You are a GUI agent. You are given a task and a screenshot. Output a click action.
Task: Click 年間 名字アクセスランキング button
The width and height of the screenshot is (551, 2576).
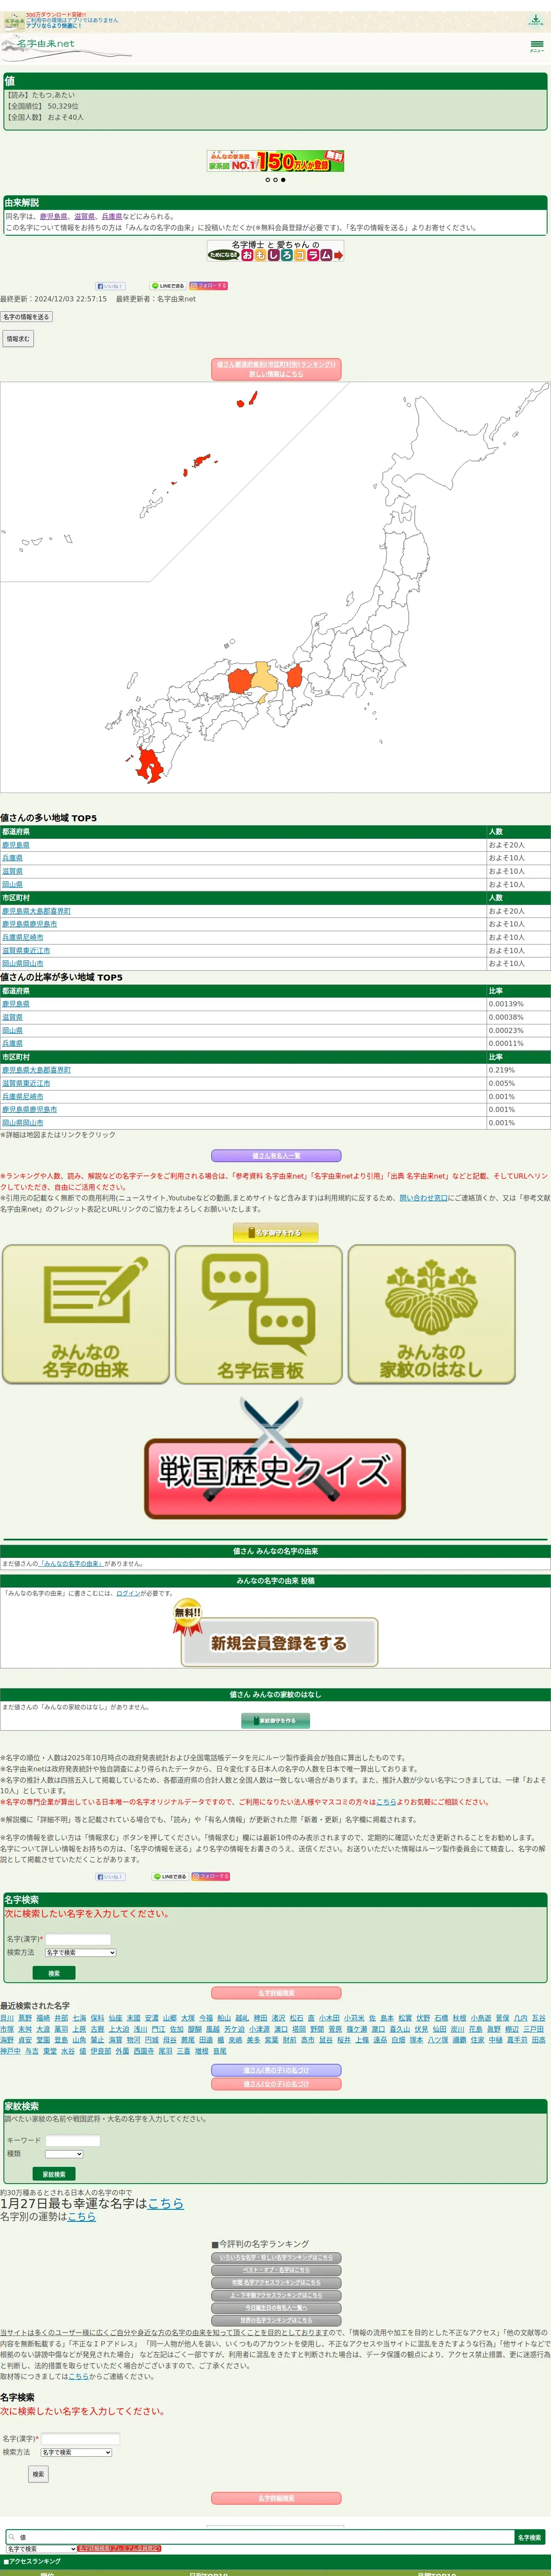(276, 2283)
